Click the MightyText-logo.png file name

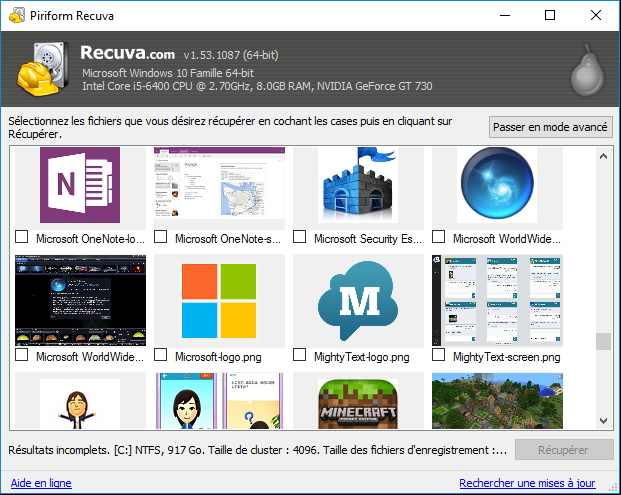click(362, 357)
